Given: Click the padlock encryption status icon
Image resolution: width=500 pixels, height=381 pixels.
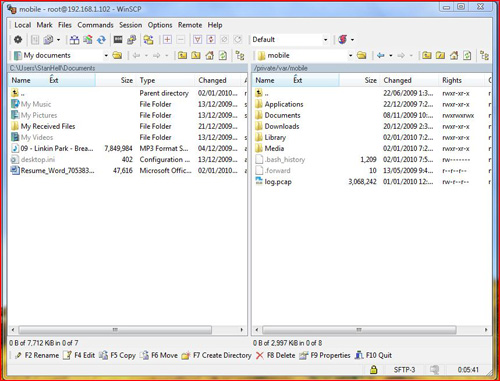Looking at the screenshot, I should [x=374, y=369].
